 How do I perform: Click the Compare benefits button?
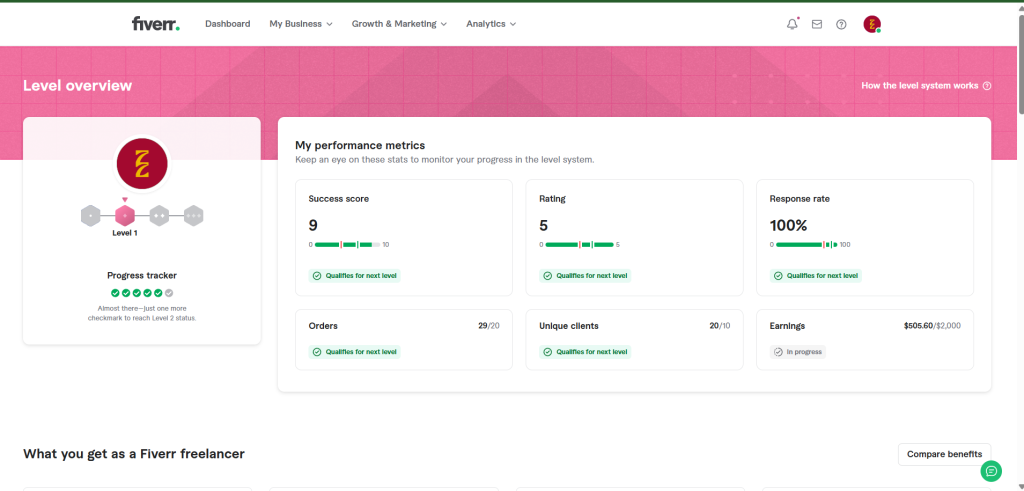pos(944,454)
